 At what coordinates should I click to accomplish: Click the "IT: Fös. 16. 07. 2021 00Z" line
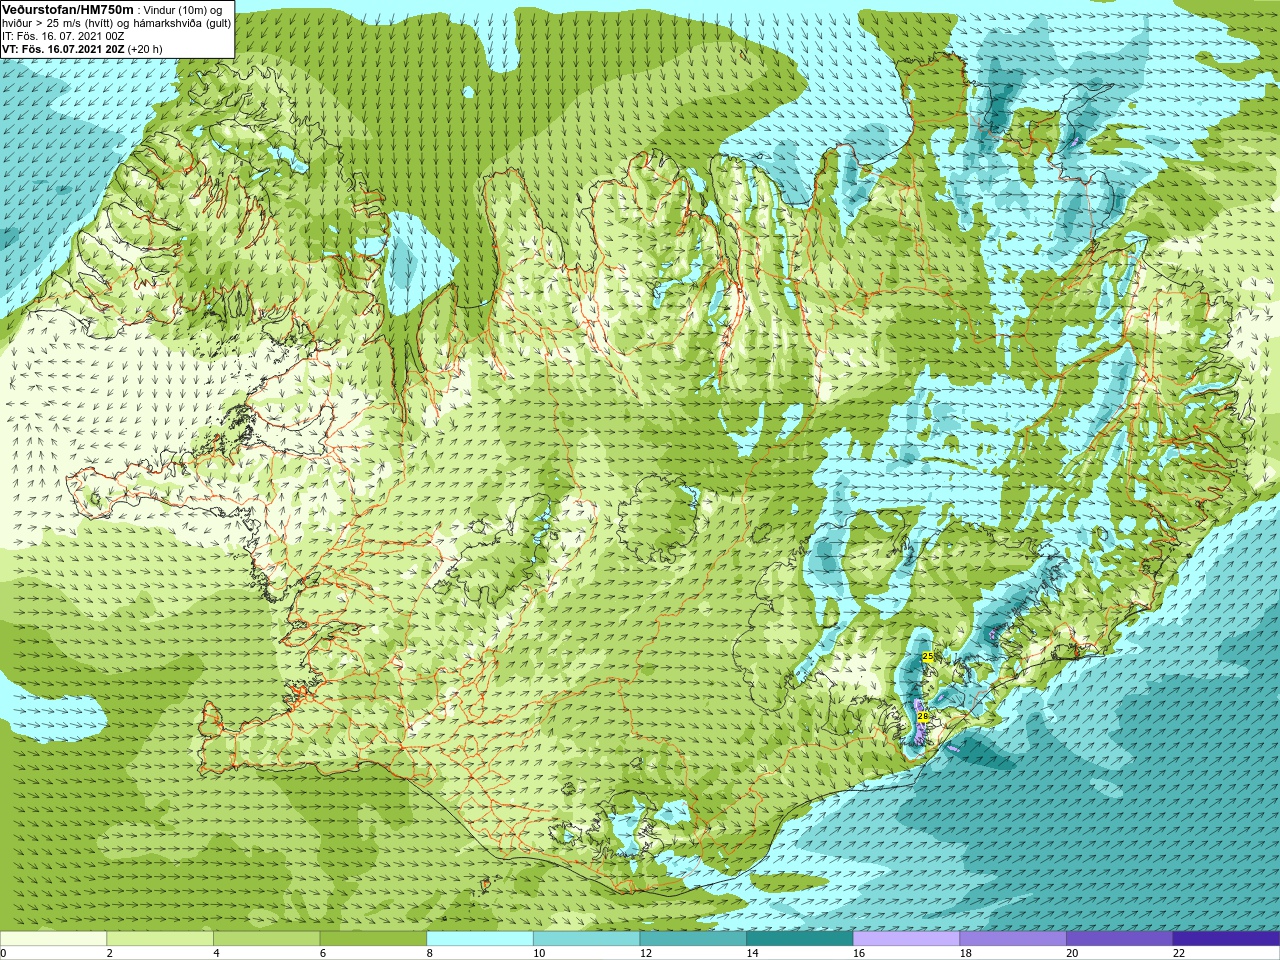pyautogui.click(x=63, y=36)
